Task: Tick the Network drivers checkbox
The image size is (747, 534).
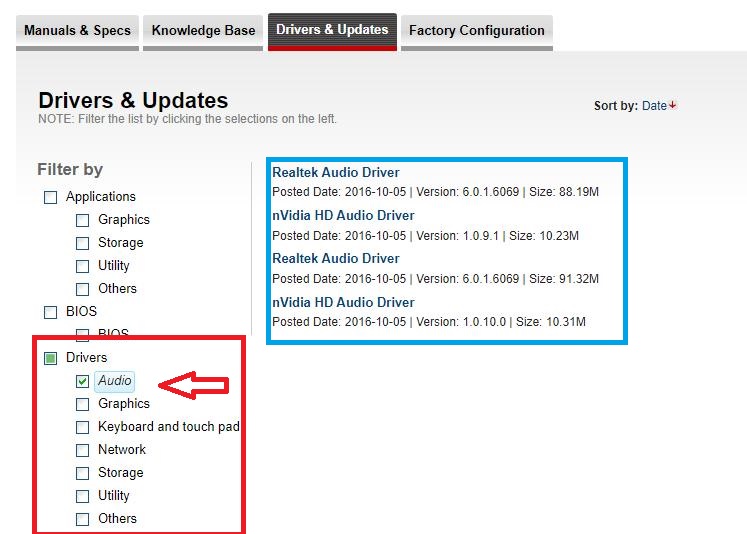Action: 82,450
